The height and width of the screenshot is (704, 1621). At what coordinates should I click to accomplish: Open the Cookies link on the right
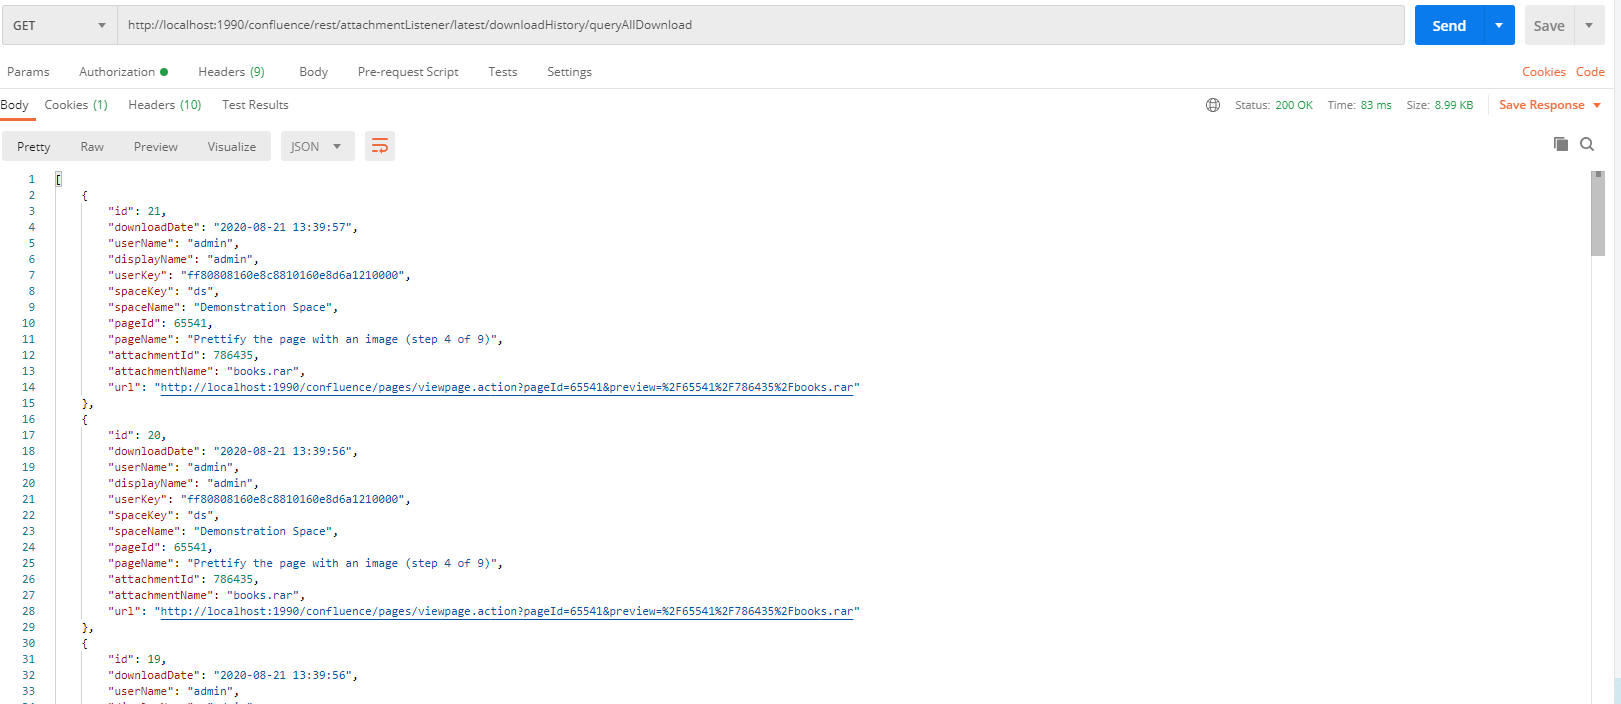pos(1543,72)
